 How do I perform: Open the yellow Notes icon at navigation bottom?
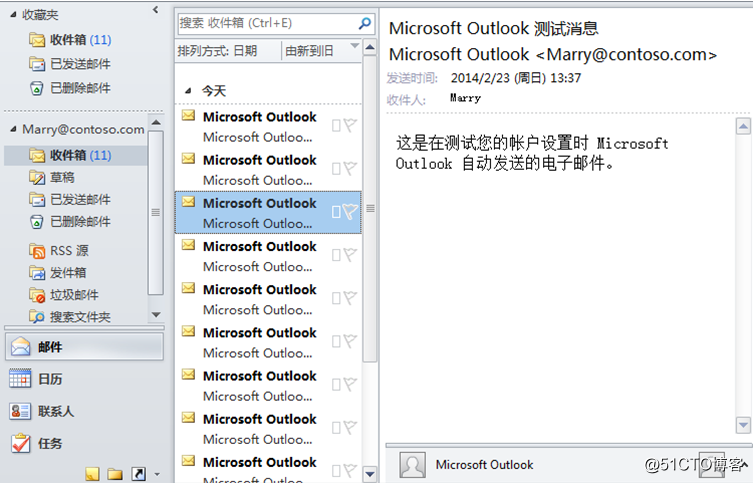click(x=92, y=474)
